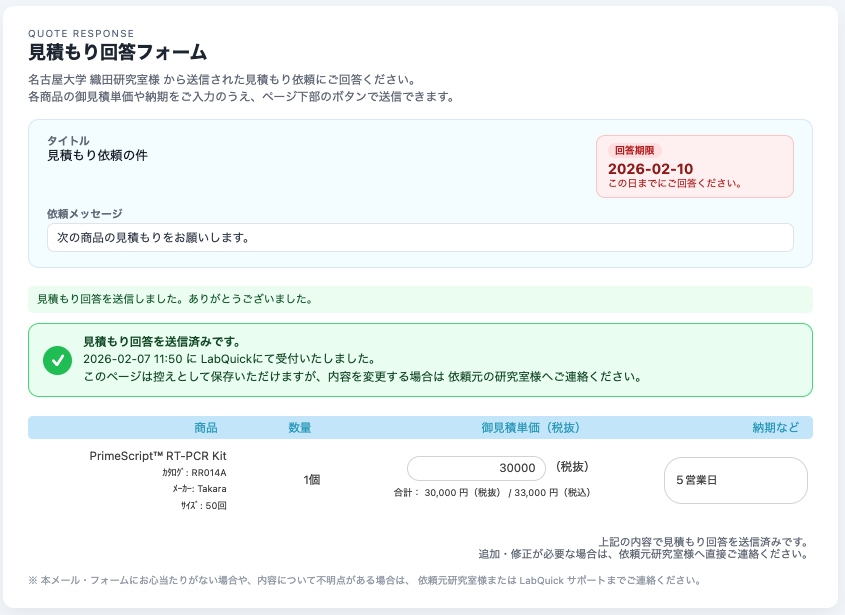Click the 見積もり回答フォーム page heading
This screenshot has height=615, width=845.
click(118, 52)
